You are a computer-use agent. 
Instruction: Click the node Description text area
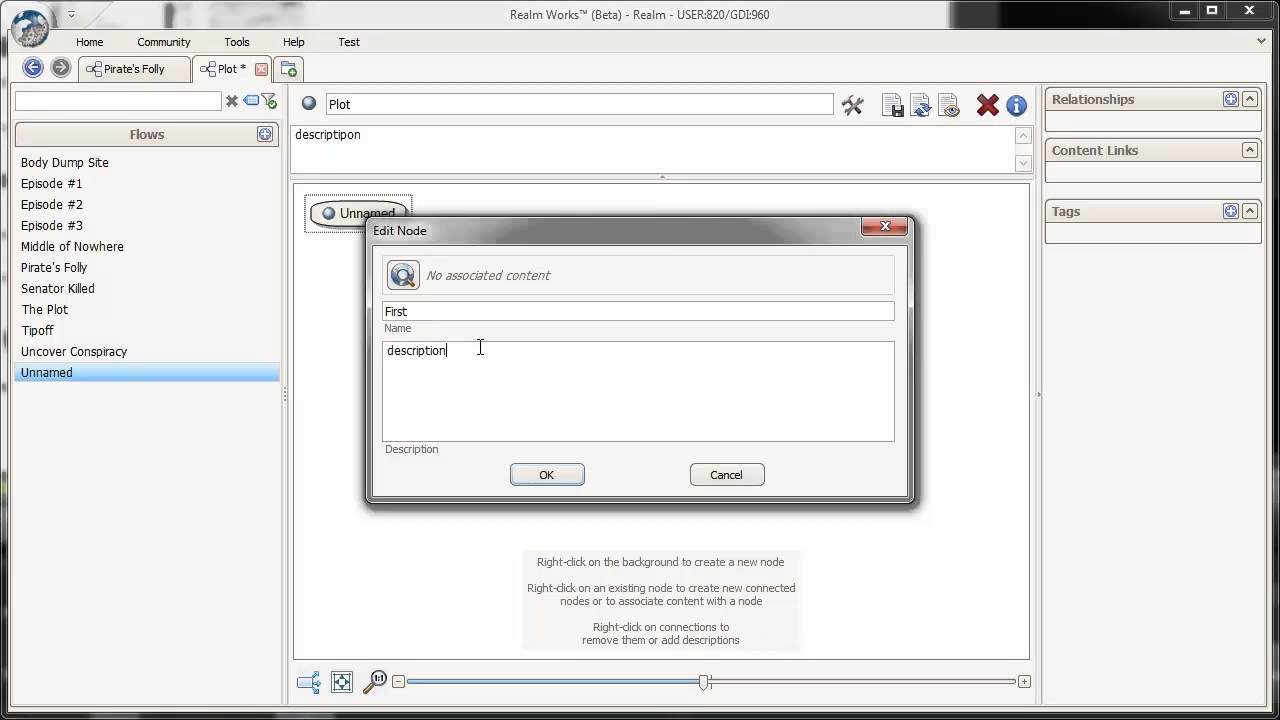[x=638, y=391]
